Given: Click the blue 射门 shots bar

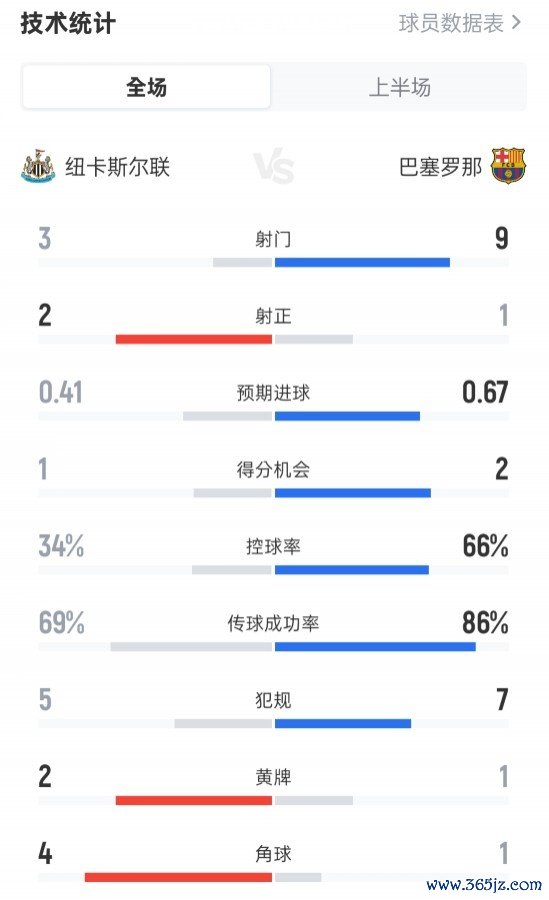Looking at the screenshot, I should [362, 262].
